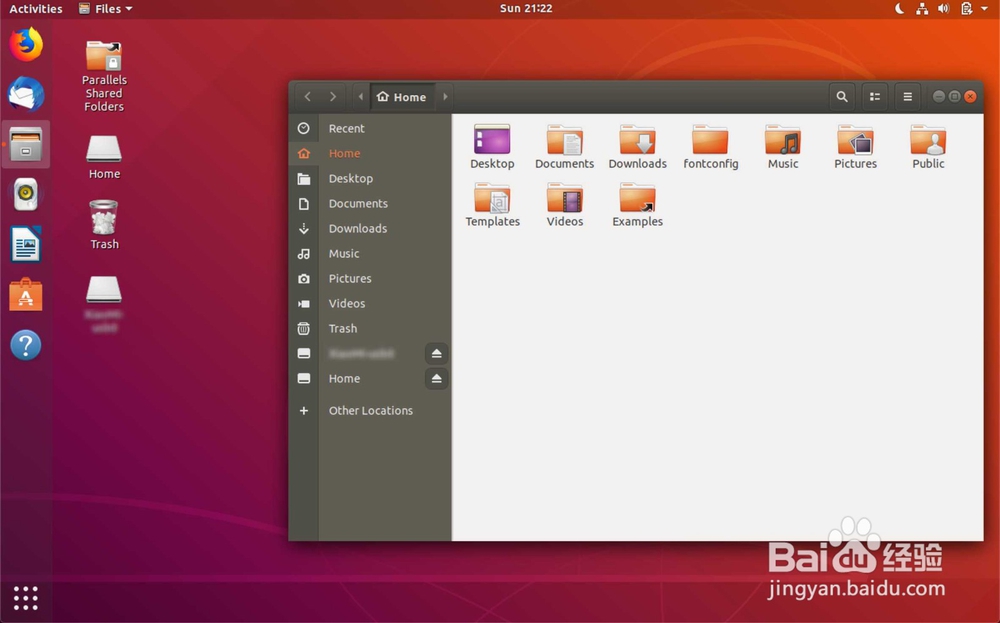
Task: Open the Show Applications grid
Action: (x=25, y=597)
